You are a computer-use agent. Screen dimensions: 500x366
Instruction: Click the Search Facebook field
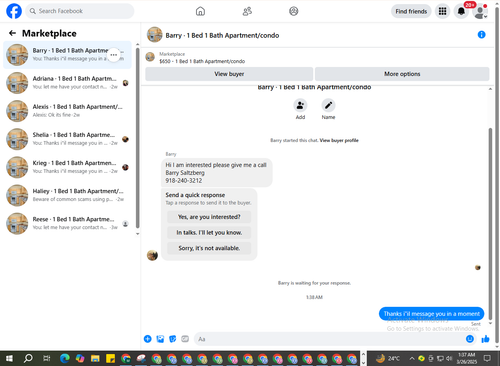[80, 11]
